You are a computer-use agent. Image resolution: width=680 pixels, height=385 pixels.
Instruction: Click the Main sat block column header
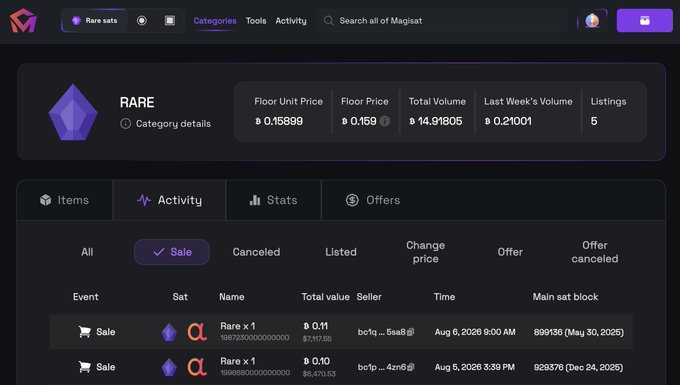(566, 297)
